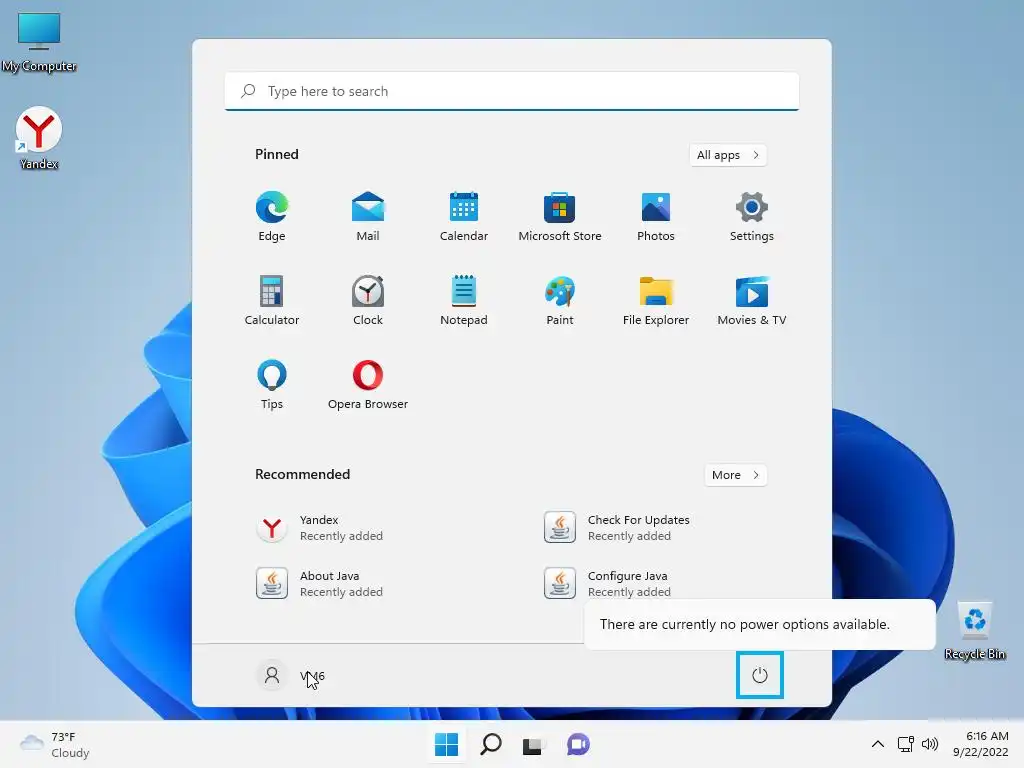Open taskbar Search

490,744
